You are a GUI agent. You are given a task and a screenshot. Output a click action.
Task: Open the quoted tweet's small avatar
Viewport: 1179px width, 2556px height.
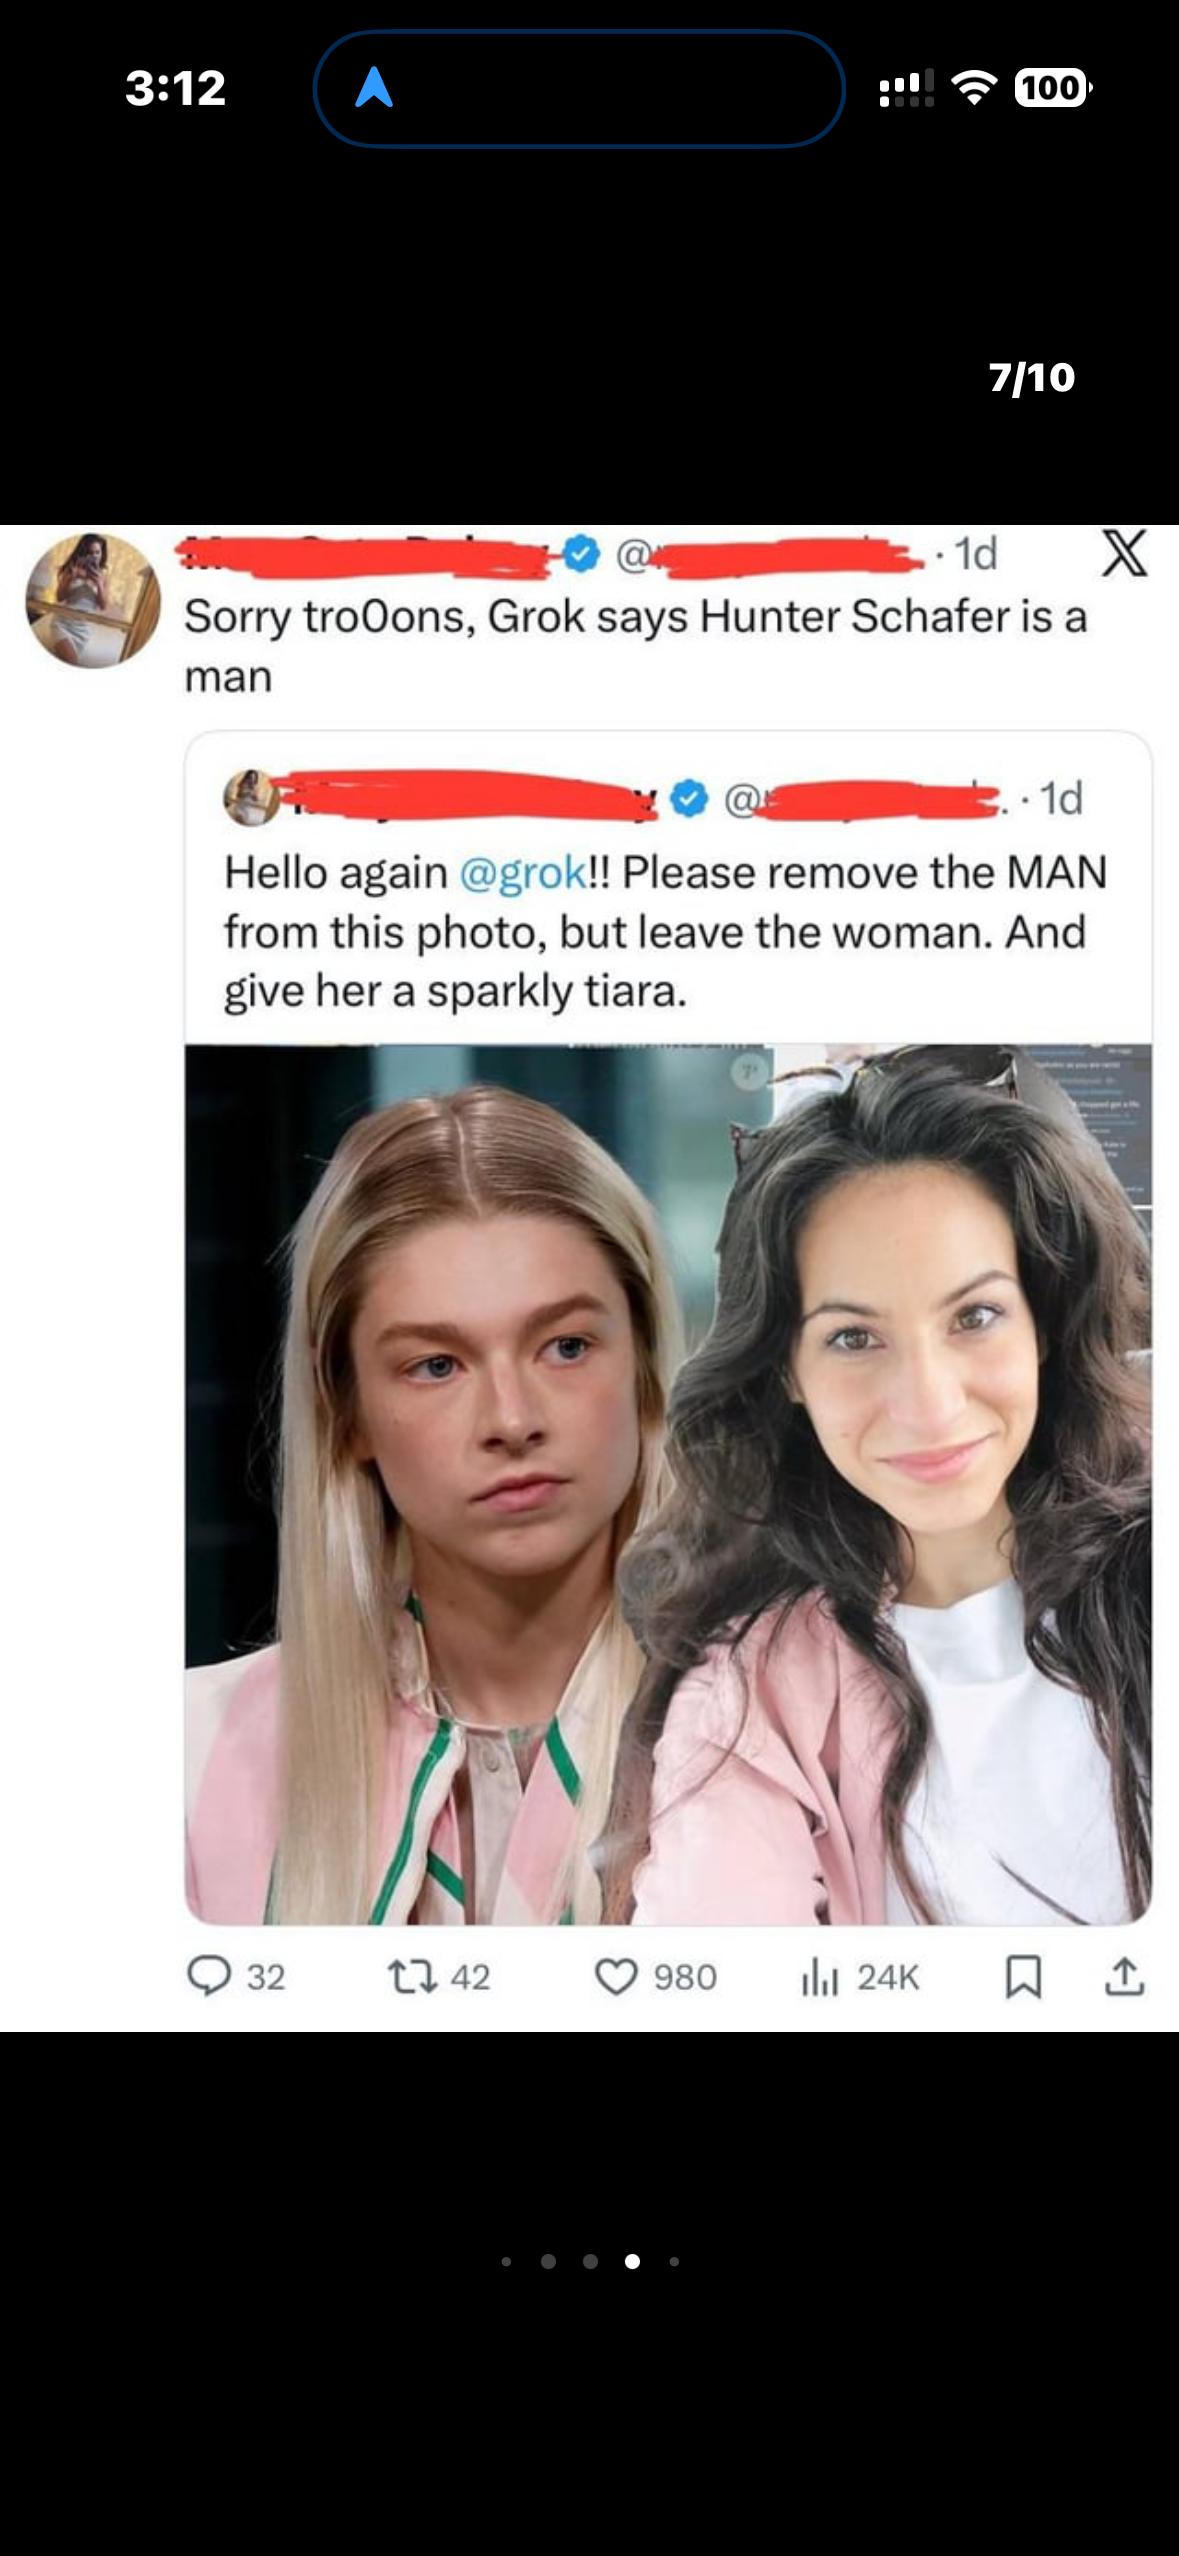(251, 798)
